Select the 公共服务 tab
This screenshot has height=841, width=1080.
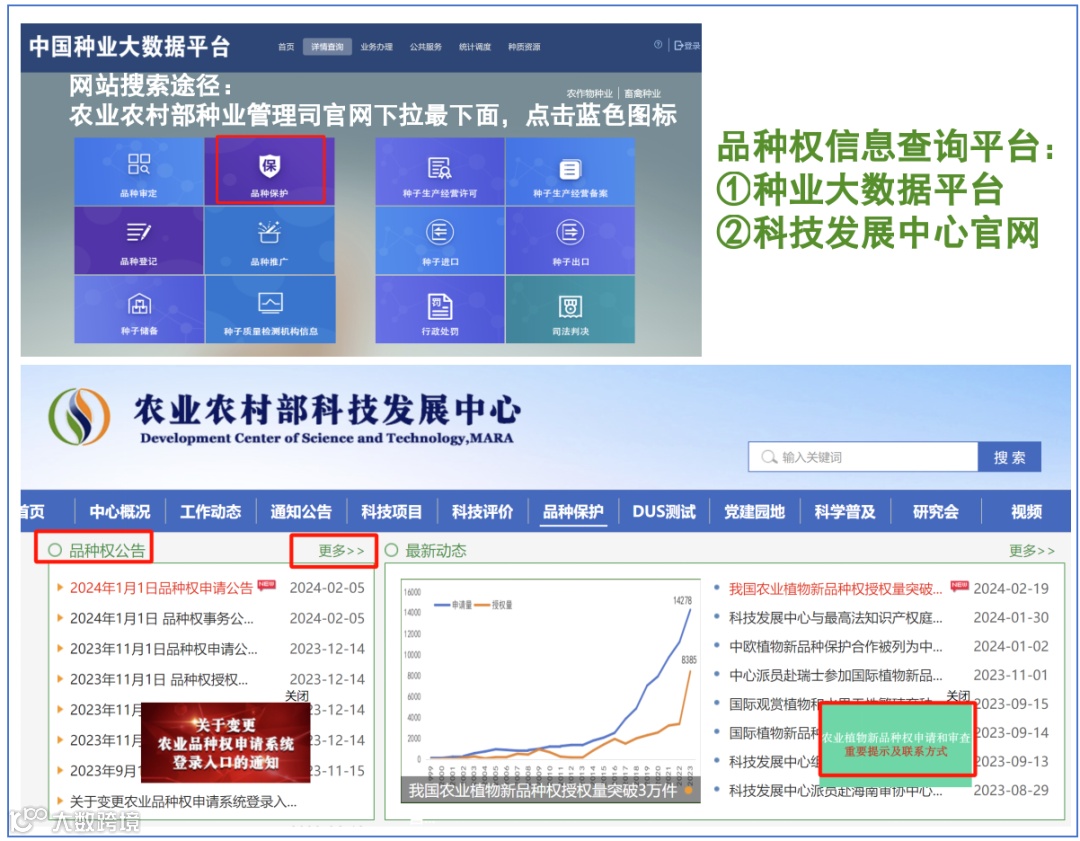pyautogui.click(x=426, y=47)
